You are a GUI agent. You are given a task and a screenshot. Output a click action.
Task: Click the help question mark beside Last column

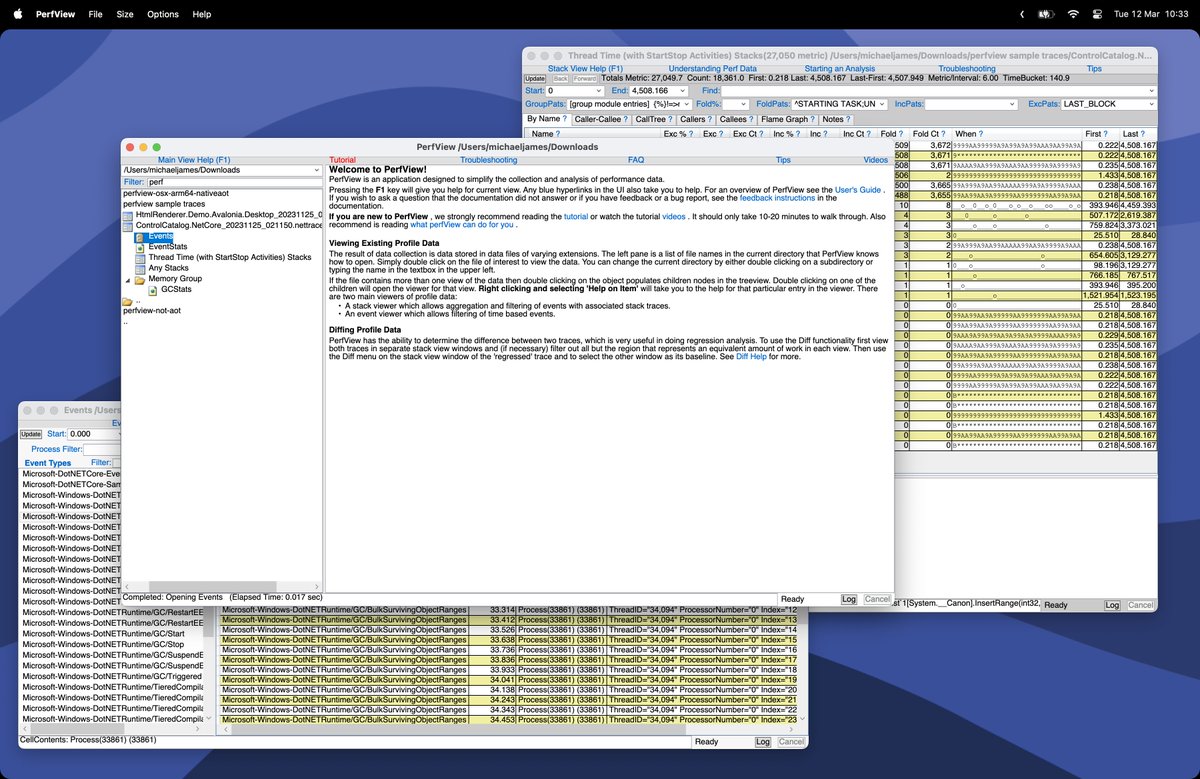[x=1143, y=134]
